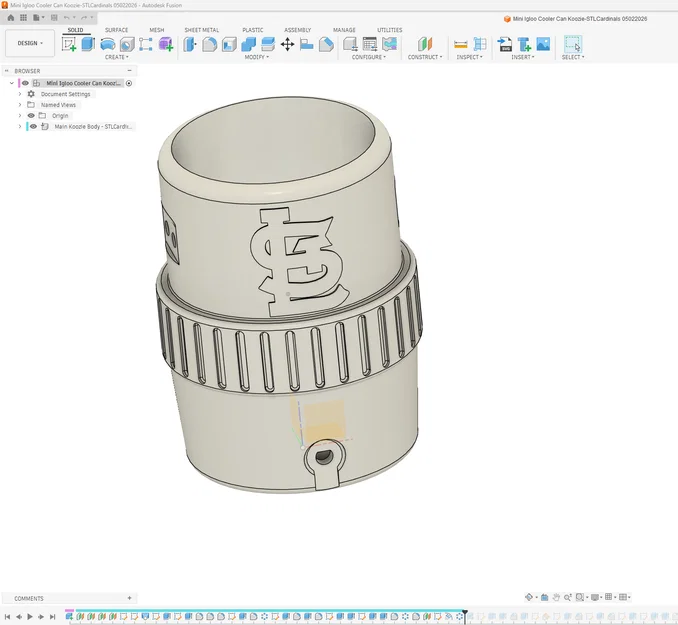Viewport: 678px width, 625px height.
Task: Open the SELECT dropdown menu
Action: click(x=572, y=57)
